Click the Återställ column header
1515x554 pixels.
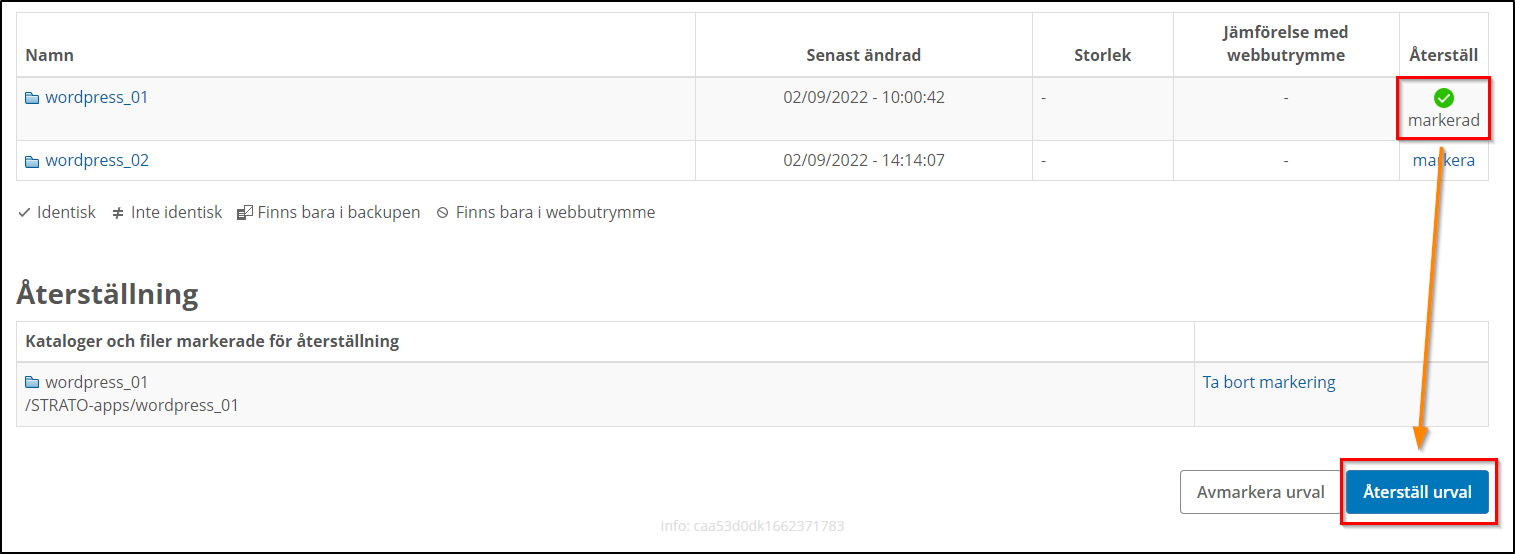[1443, 55]
